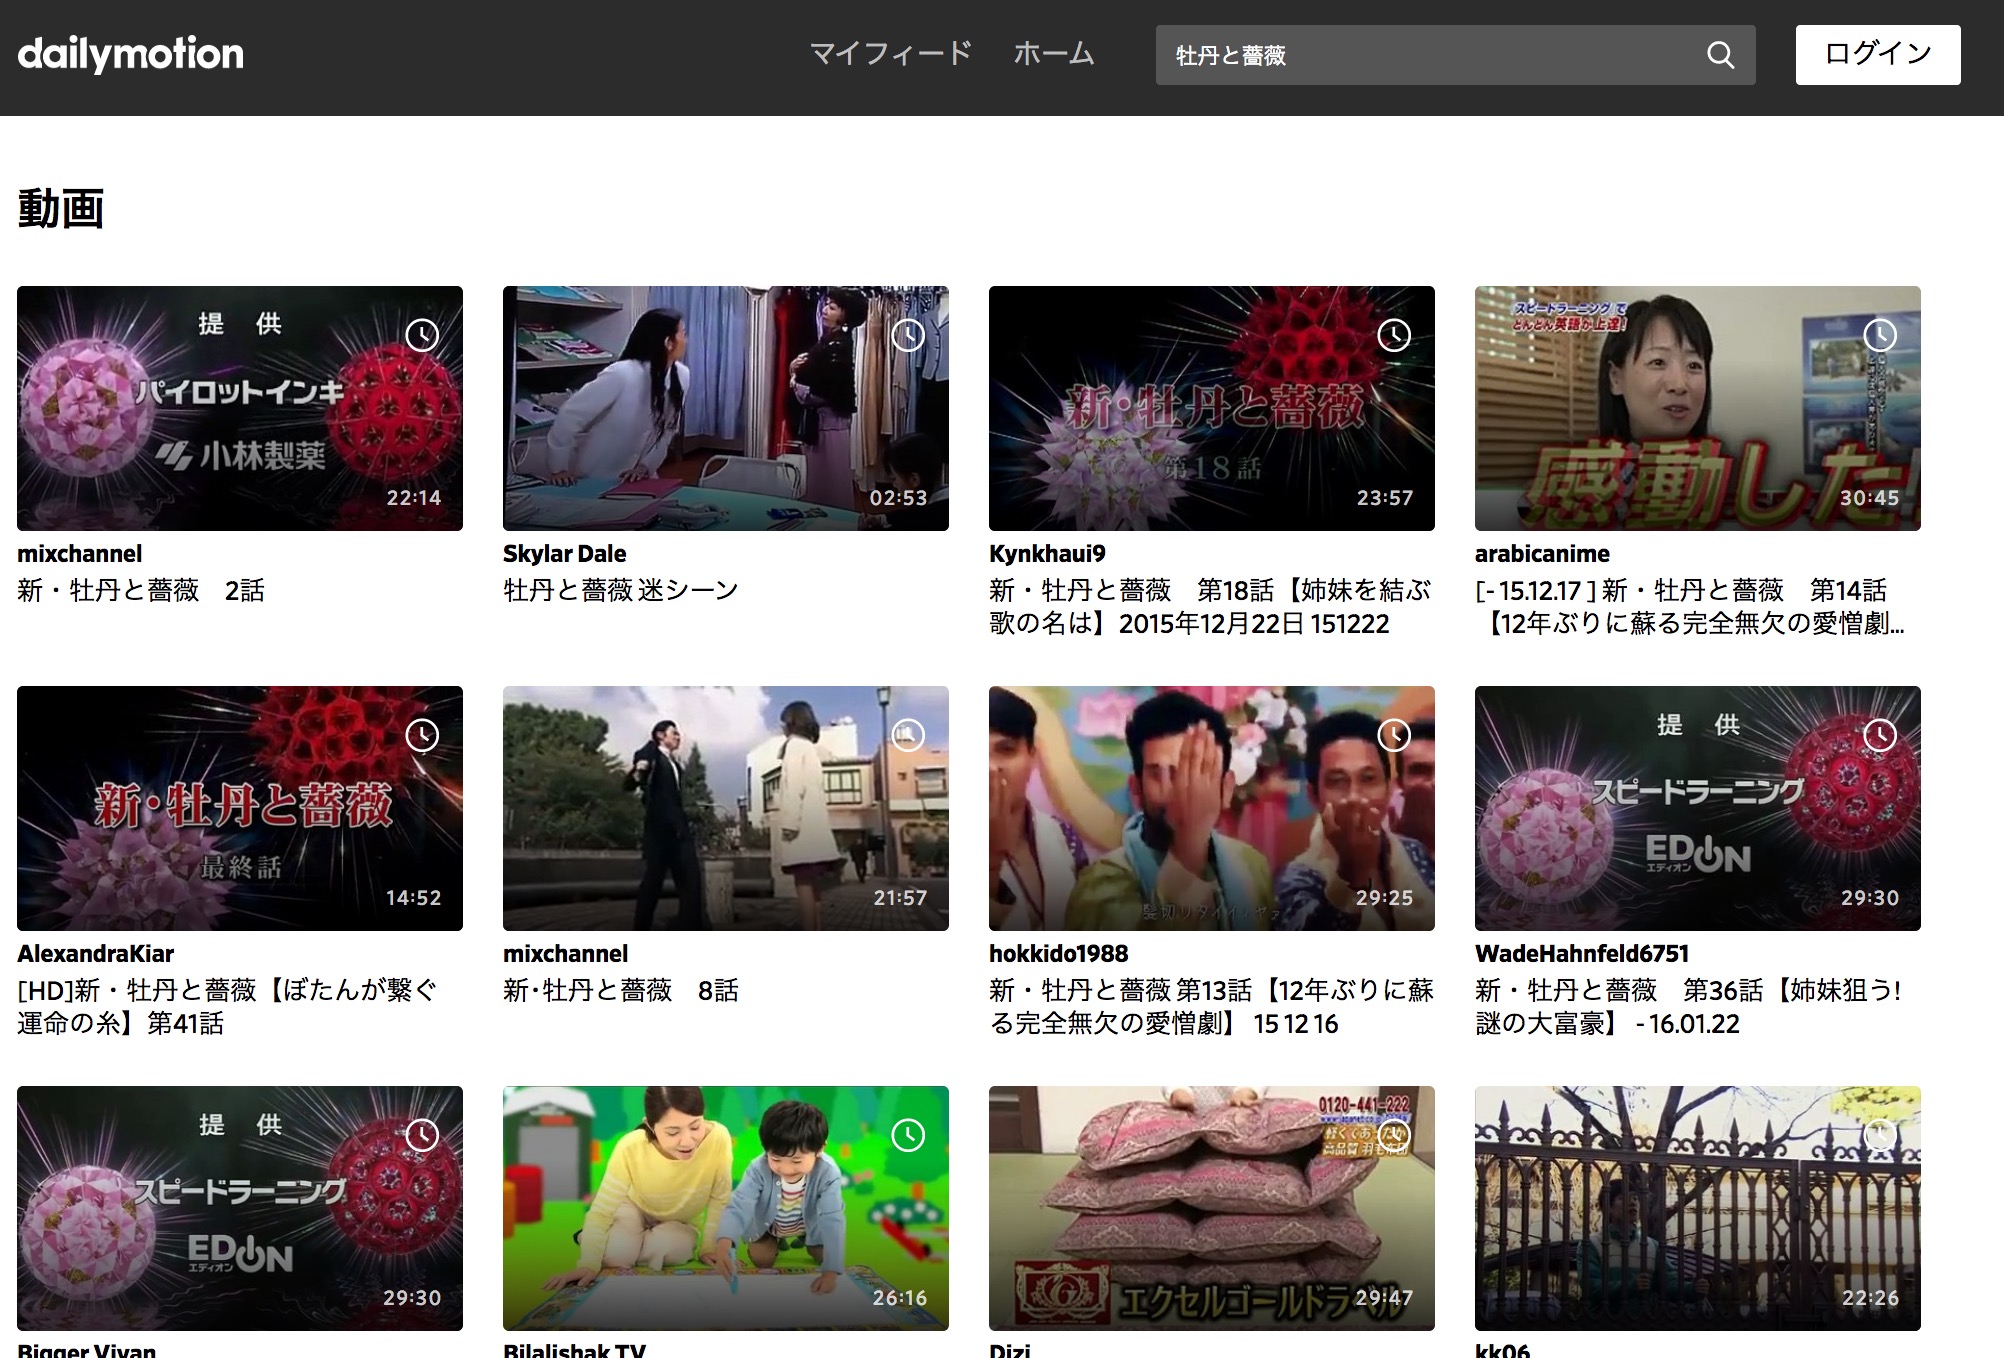Open hokkido1988 channel

pyautogui.click(x=1058, y=954)
